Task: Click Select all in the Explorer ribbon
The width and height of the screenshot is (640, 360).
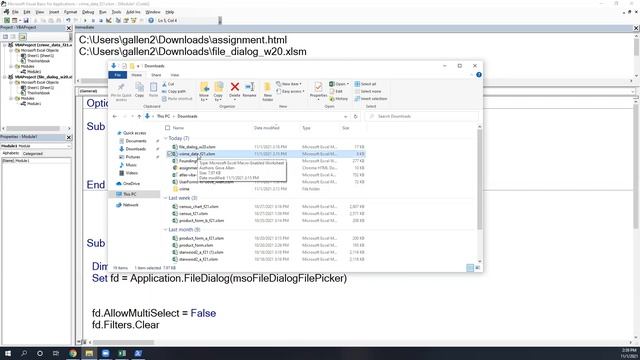Action: (365, 84)
